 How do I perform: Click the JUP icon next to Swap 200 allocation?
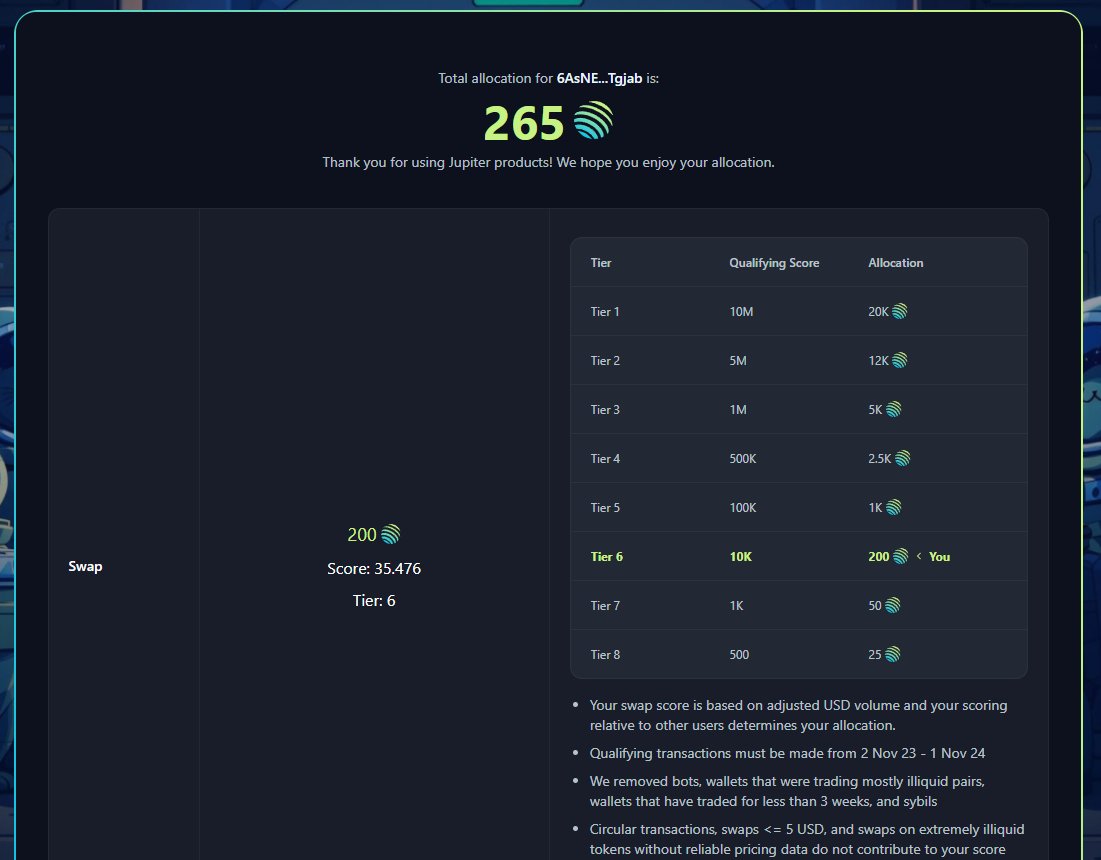(x=390, y=534)
